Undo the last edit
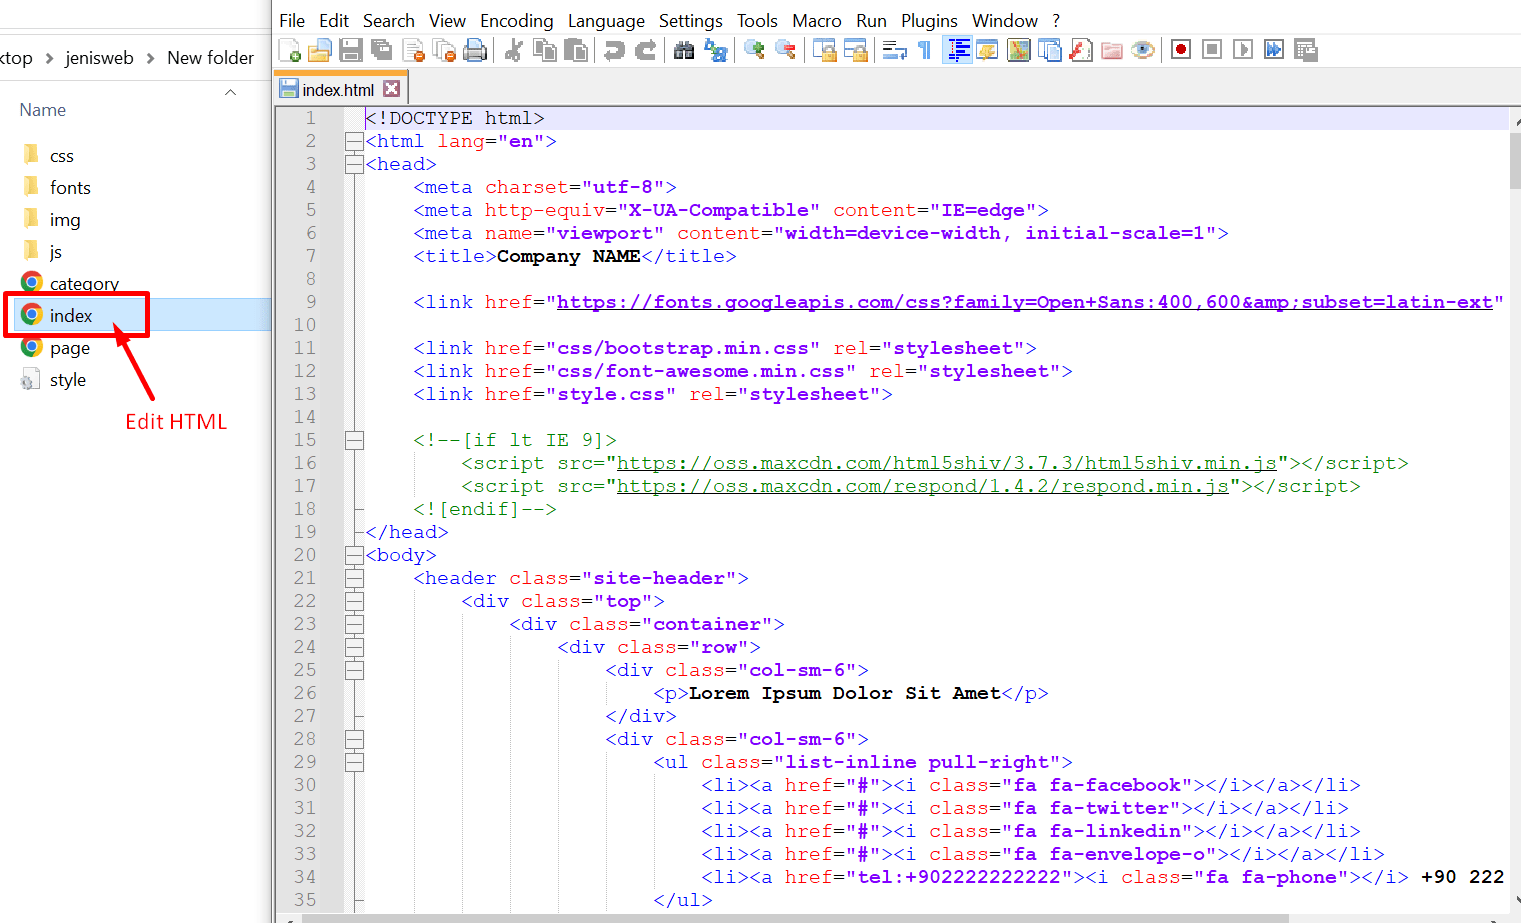The height and width of the screenshot is (923, 1521). (614, 50)
